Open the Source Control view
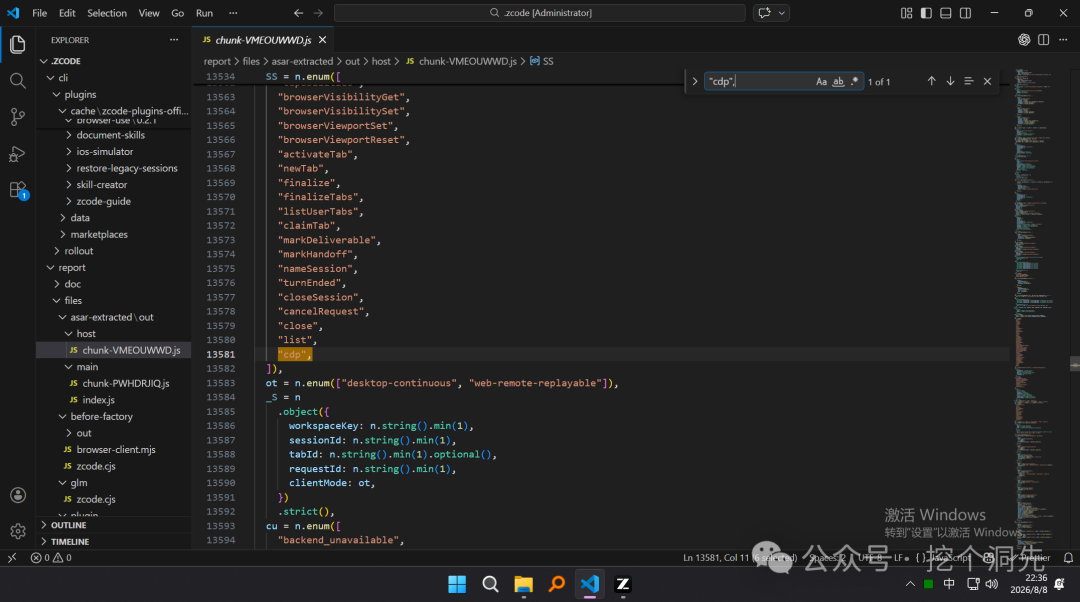 click(x=18, y=117)
